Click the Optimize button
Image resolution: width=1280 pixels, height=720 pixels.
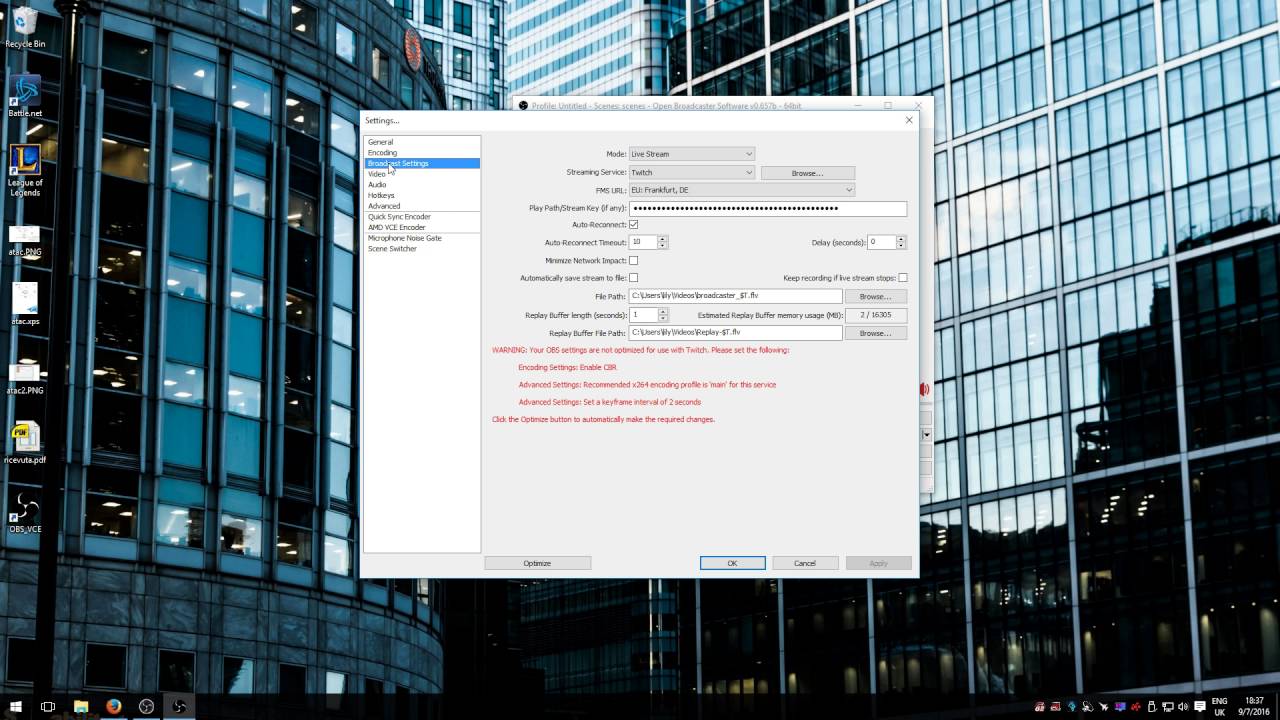[x=537, y=563]
